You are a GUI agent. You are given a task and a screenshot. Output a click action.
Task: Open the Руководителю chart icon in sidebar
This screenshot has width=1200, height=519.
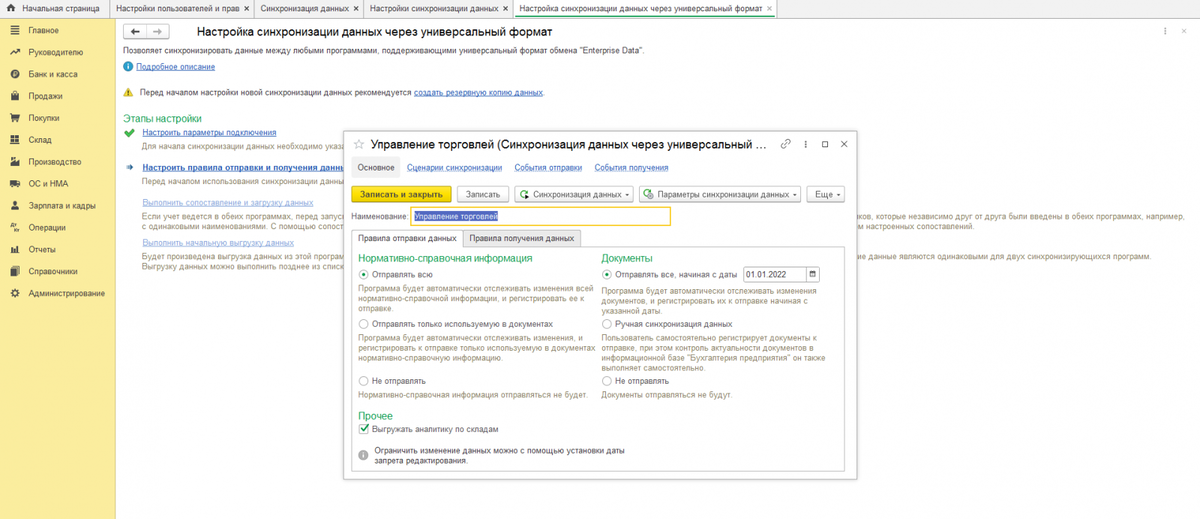tap(15, 52)
